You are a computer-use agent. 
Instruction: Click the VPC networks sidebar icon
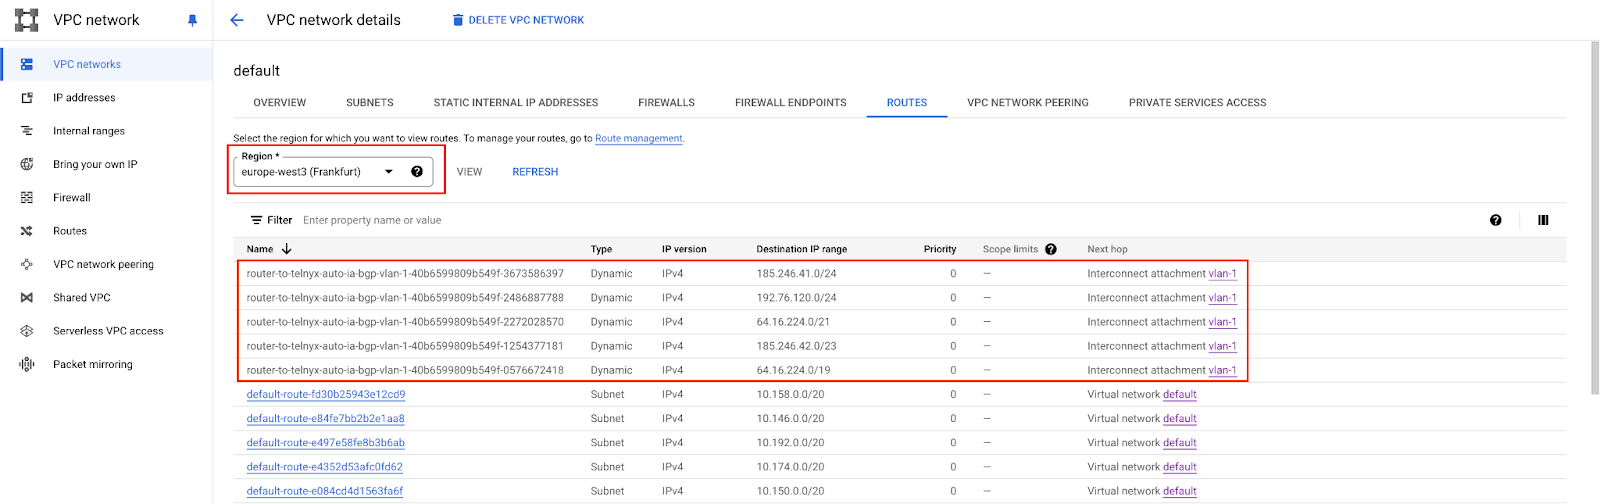(27, 64)
